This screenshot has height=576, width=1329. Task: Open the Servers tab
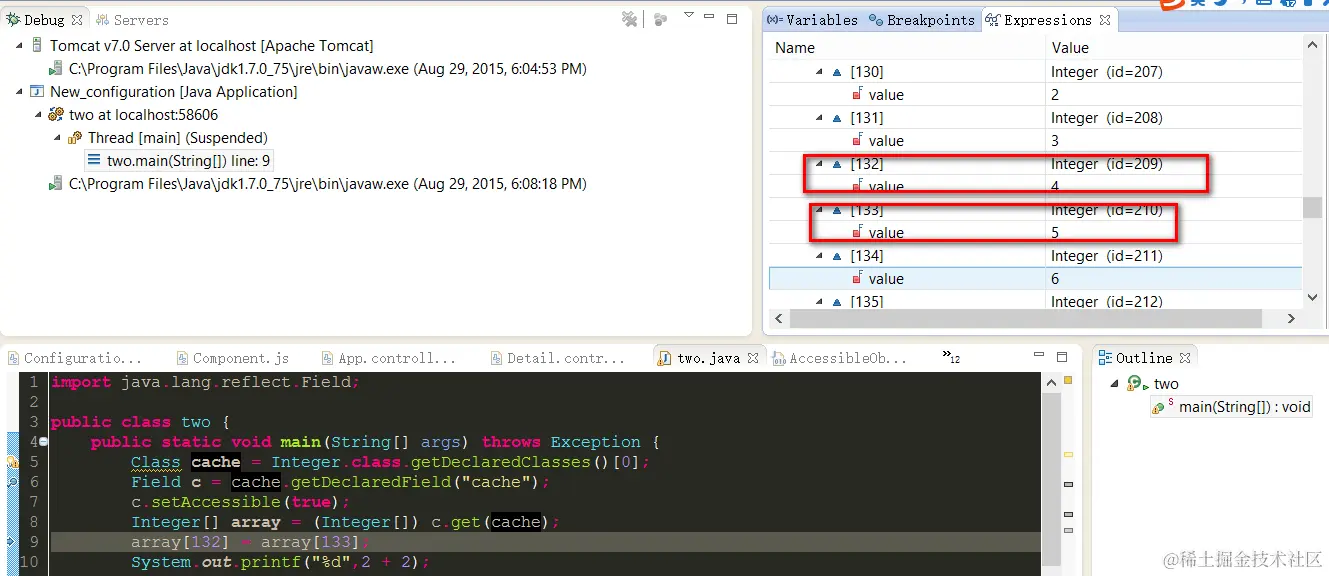click(132, 20)
